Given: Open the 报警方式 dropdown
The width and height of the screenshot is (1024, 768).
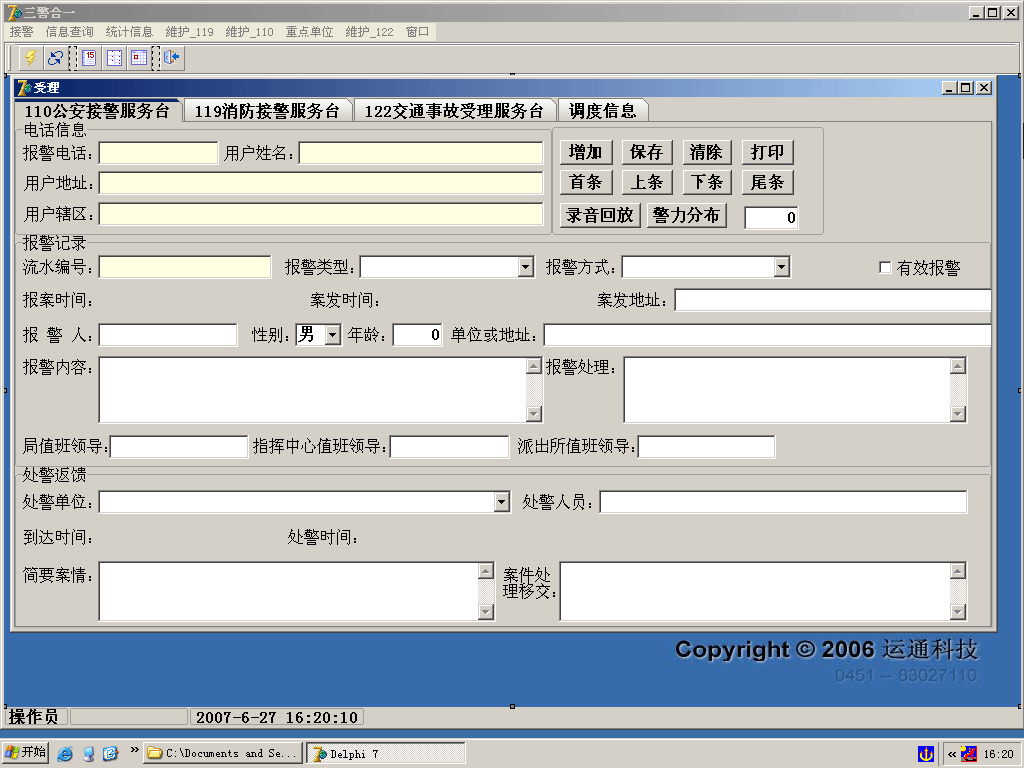Looking at the screenshot, I should pos(782,266).
